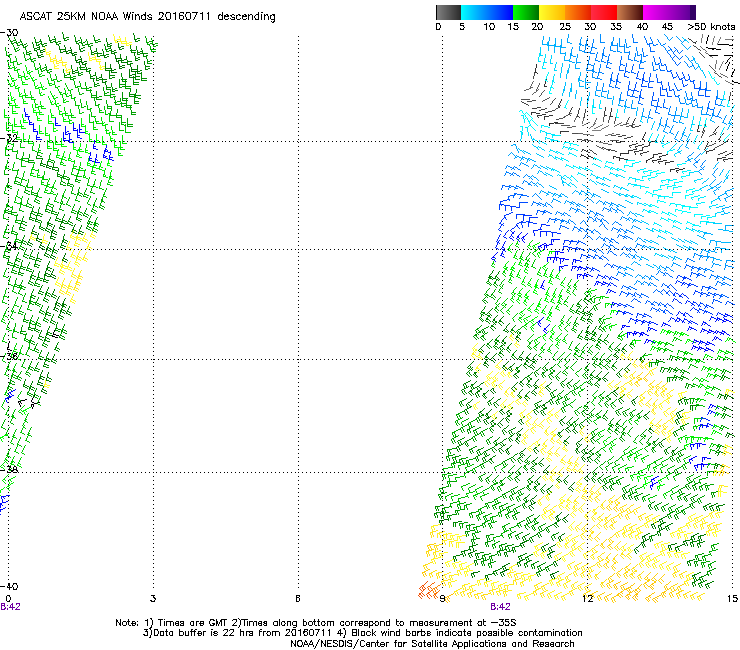
Task: Click the date '20160711' in the title
Action: pos(185,16)
